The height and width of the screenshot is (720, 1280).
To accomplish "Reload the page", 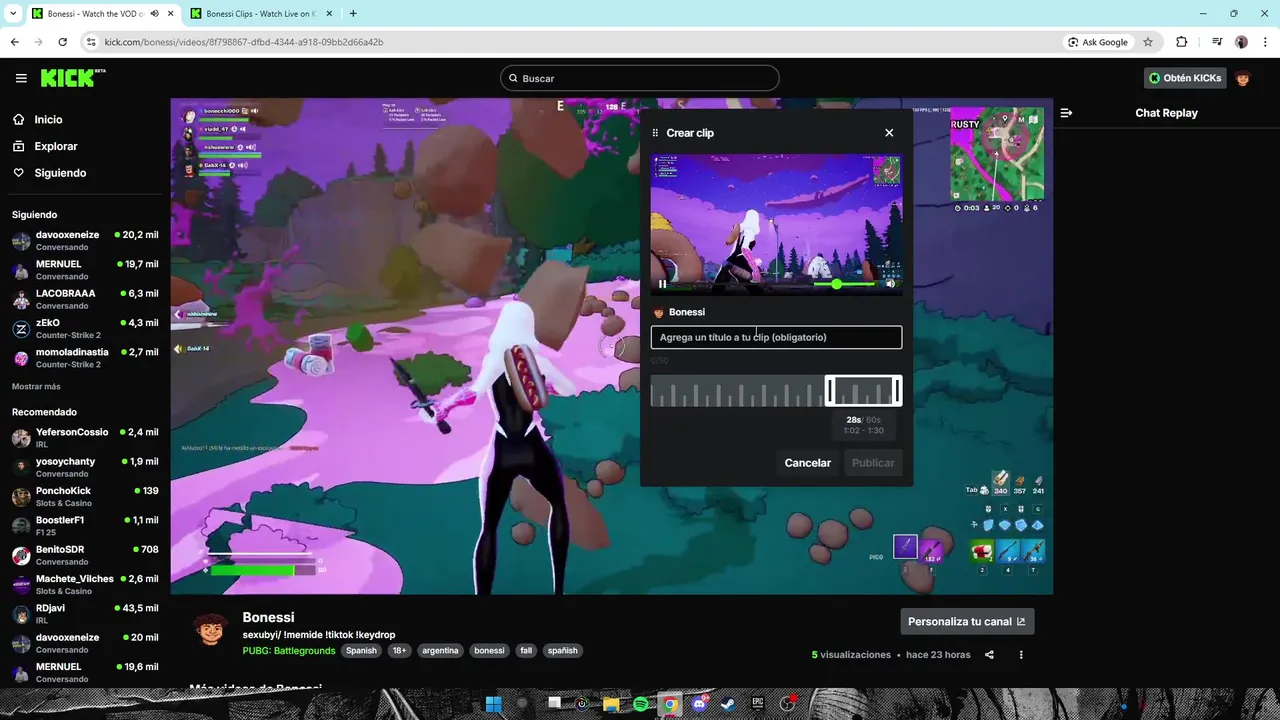I will tap(62, 42).
